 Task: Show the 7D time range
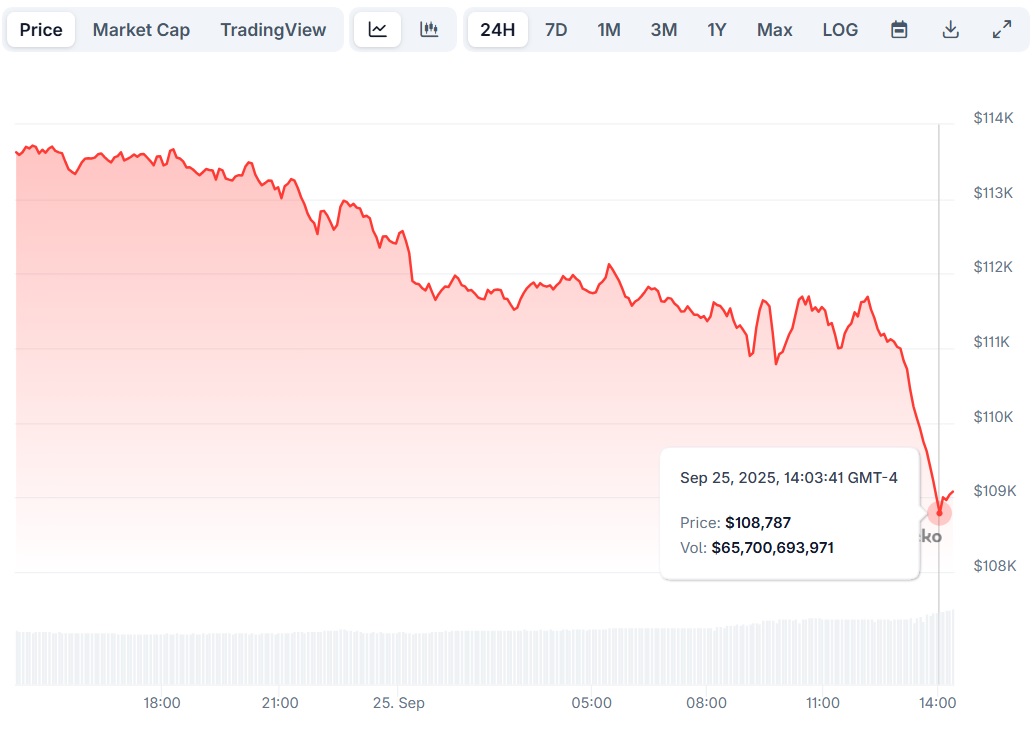coord(556,30)
